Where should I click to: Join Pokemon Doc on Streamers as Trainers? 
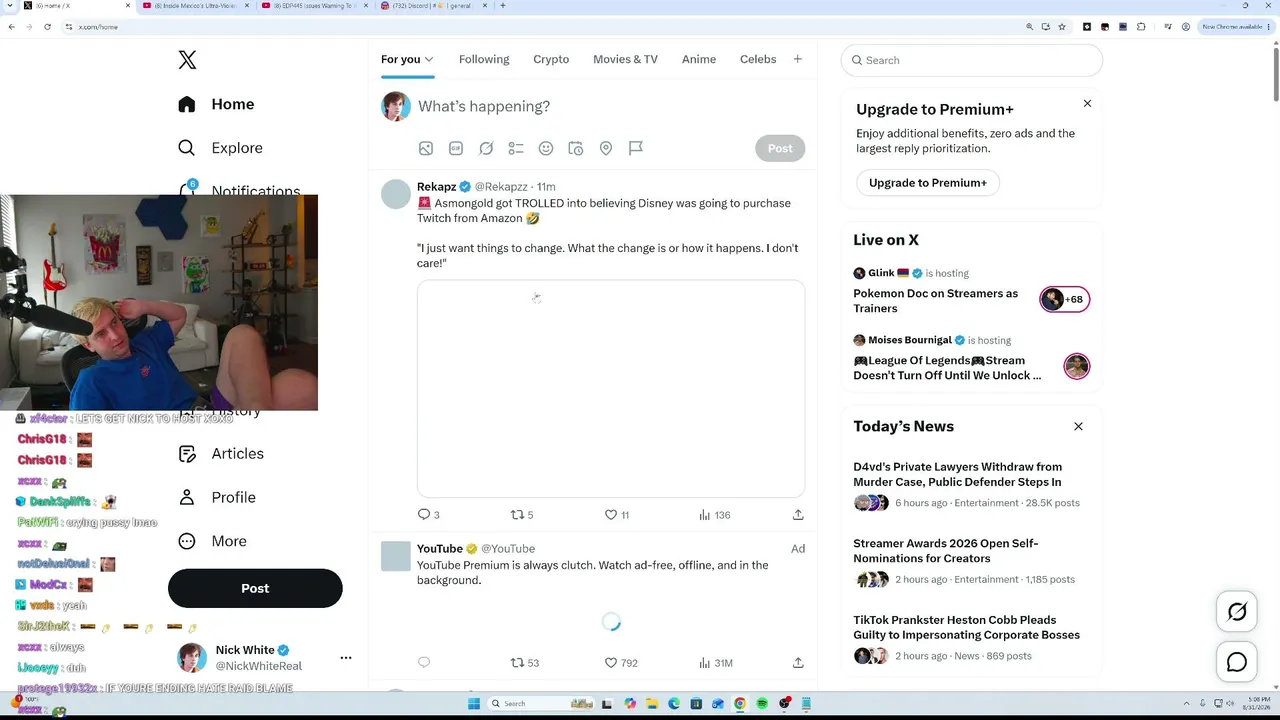click(936, 301)
